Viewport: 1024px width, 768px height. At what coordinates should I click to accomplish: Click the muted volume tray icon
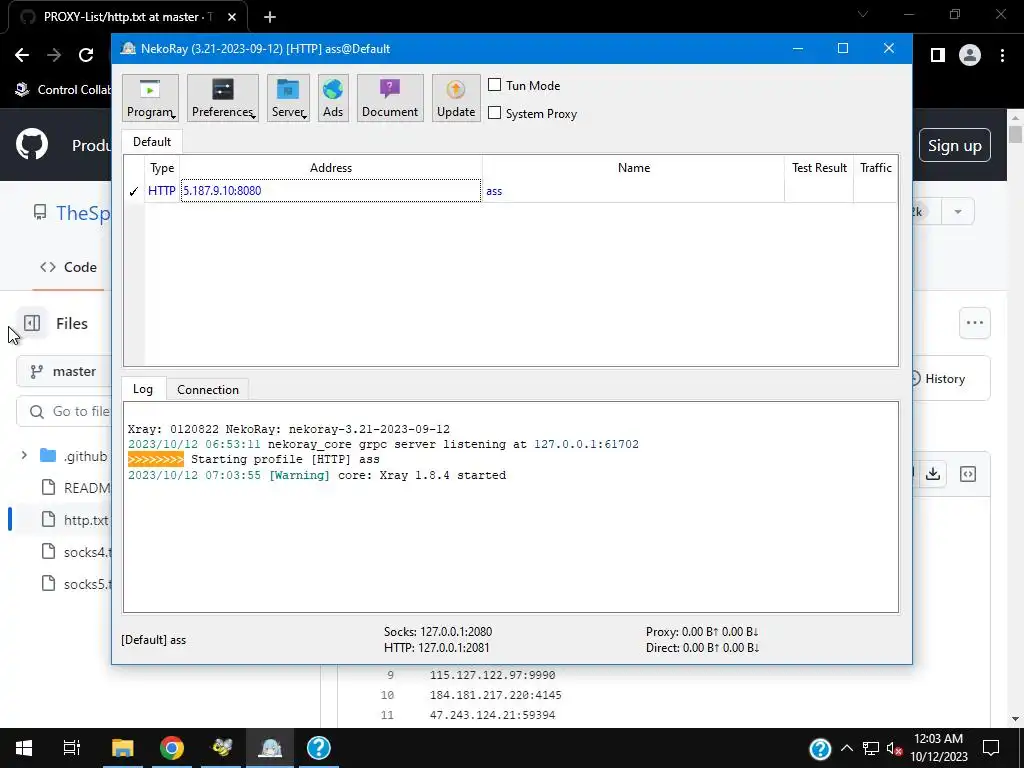coord(894,748)
